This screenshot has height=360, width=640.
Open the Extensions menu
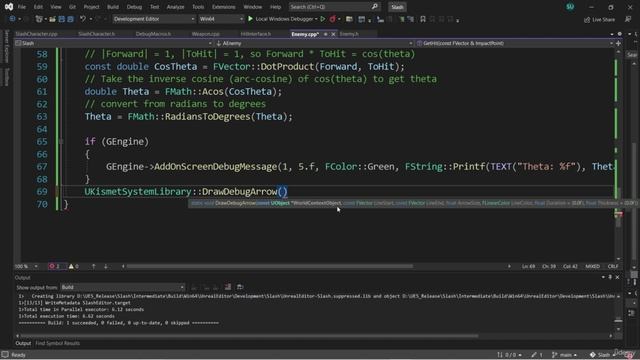point(224,7)
